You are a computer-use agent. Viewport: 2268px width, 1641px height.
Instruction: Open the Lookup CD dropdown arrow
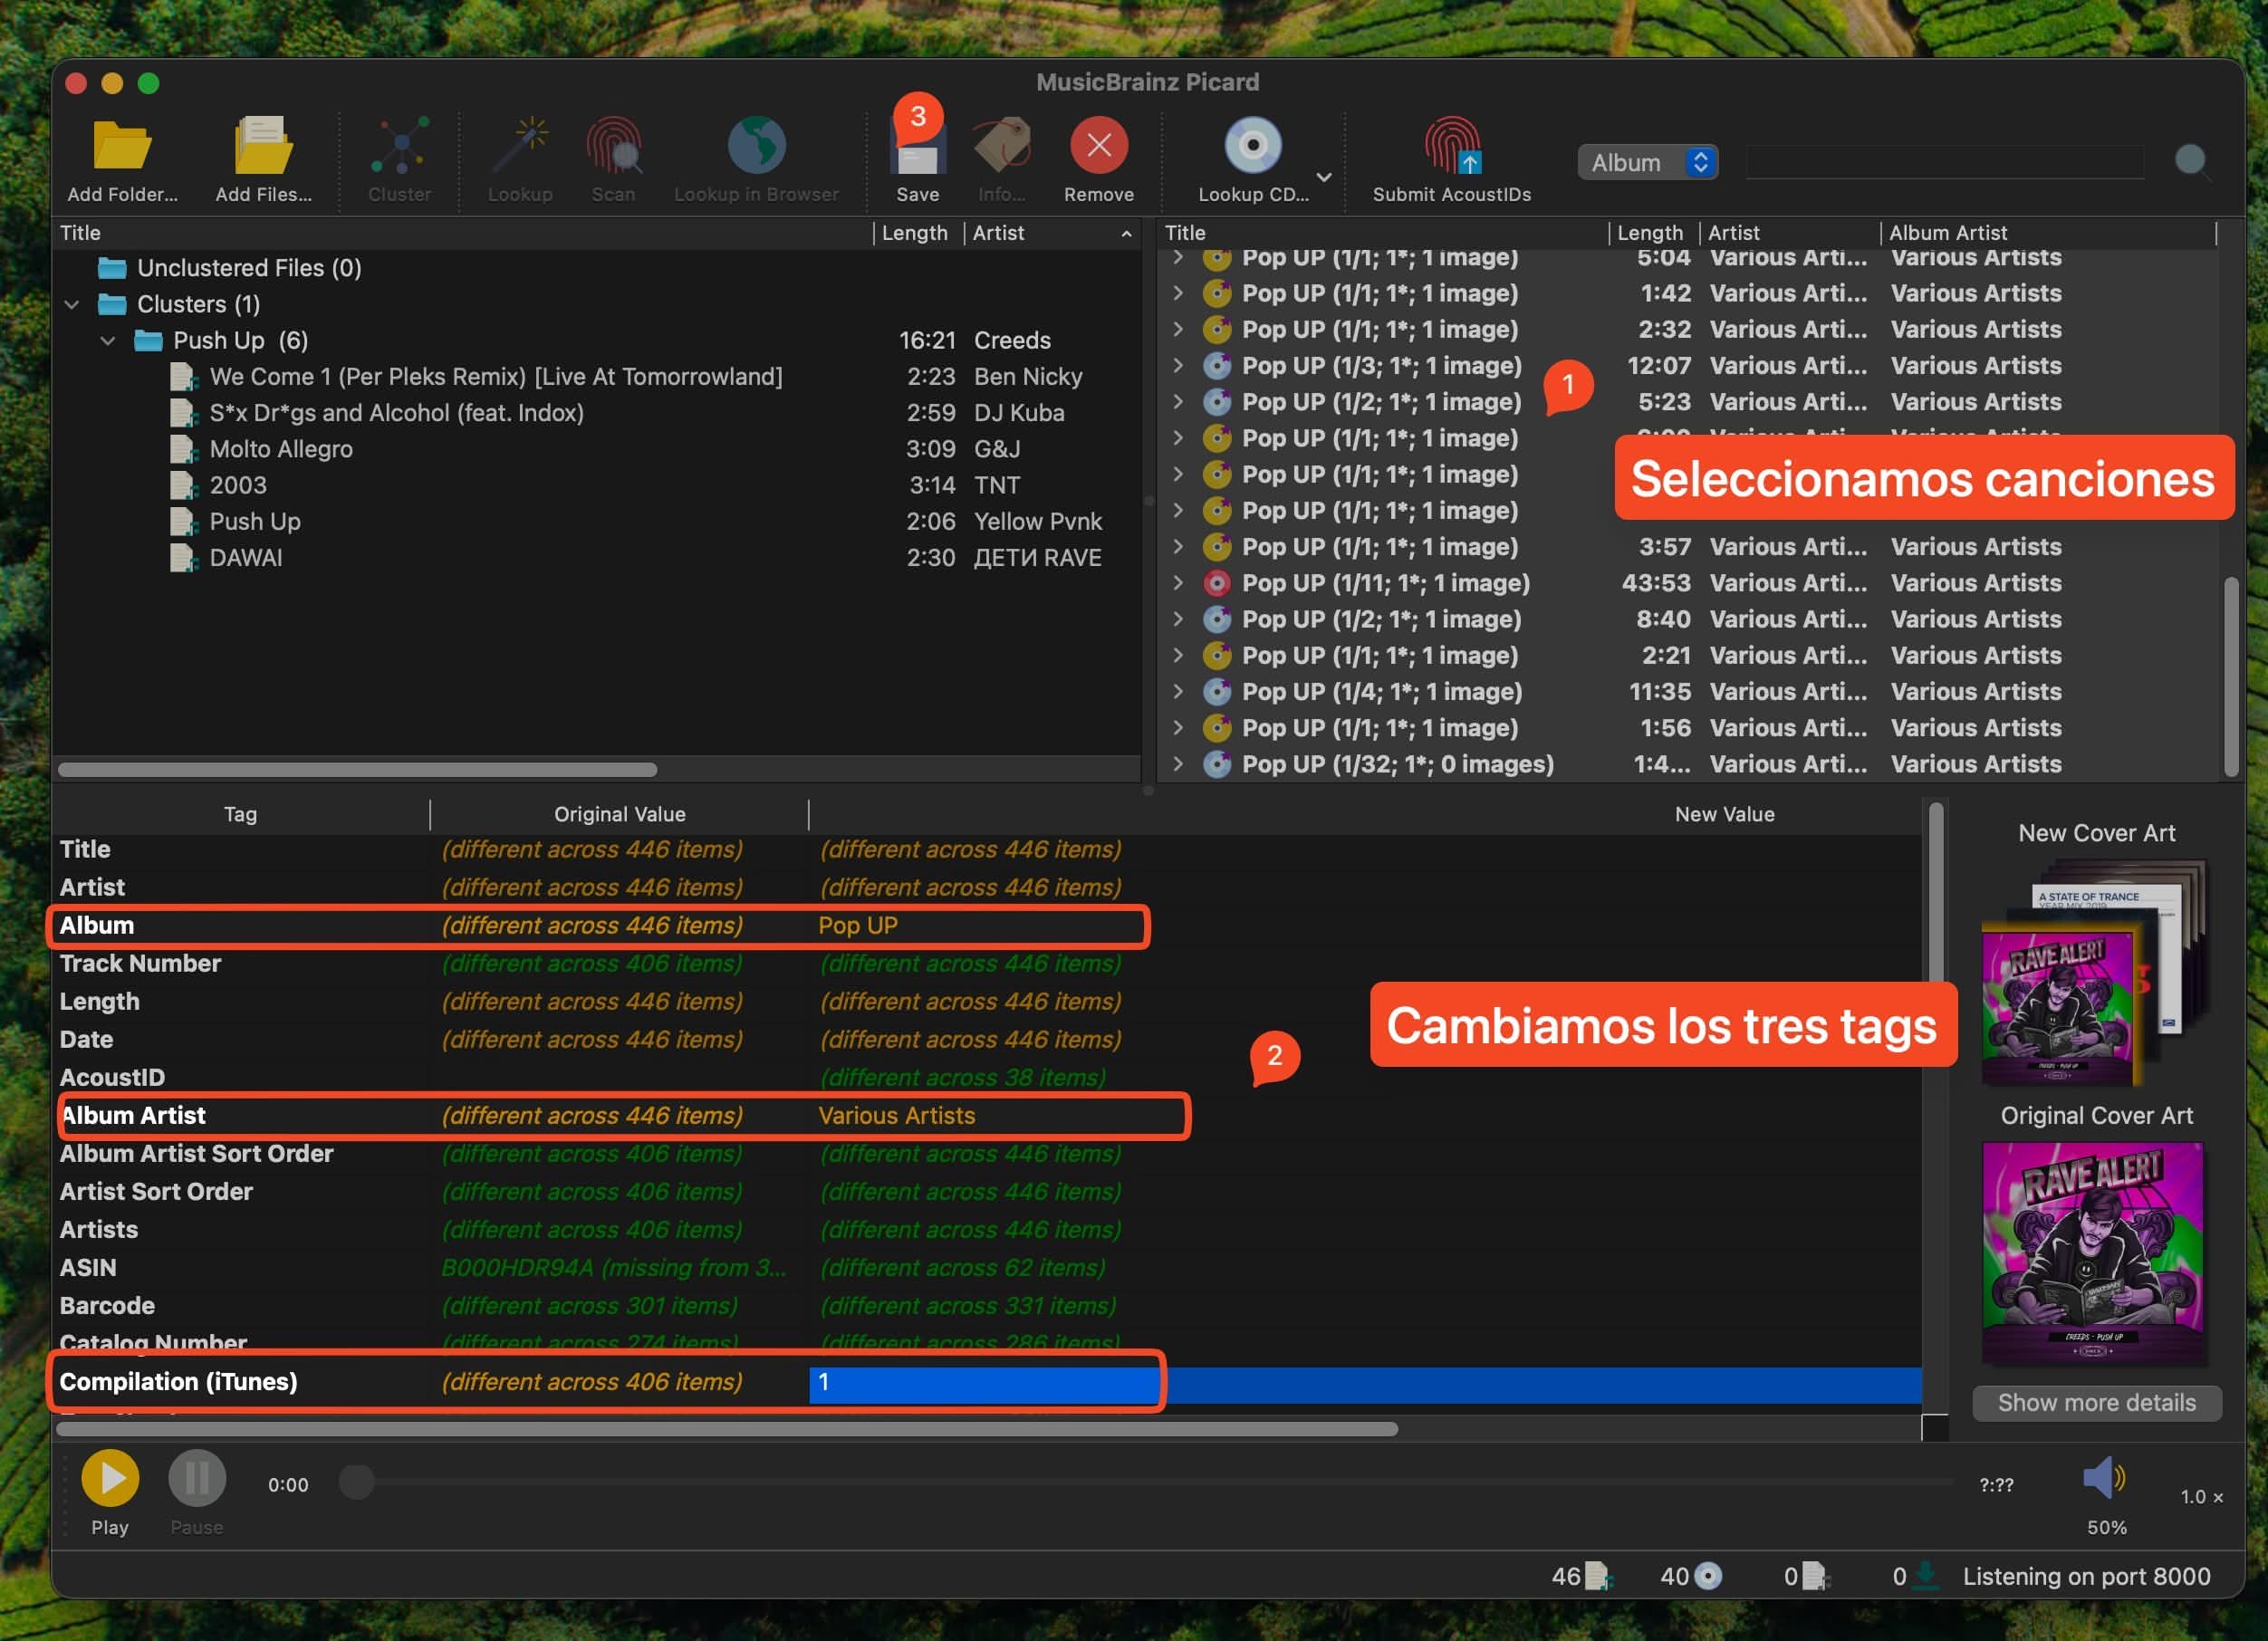[x=1323, y=177]
